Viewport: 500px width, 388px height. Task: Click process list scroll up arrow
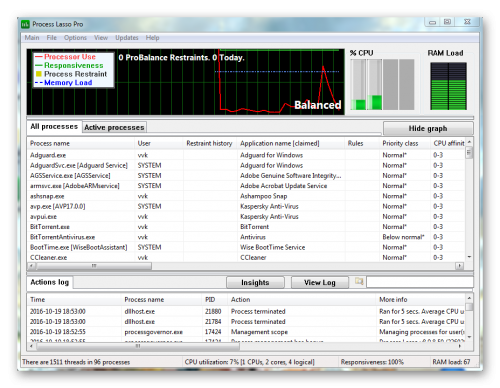pos(469,142)
